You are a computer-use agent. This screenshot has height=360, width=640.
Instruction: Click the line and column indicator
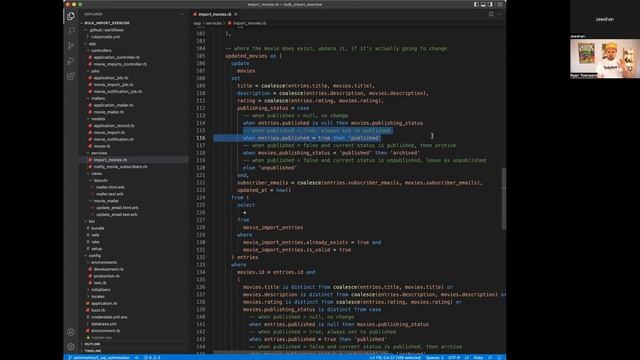point(395,358)
